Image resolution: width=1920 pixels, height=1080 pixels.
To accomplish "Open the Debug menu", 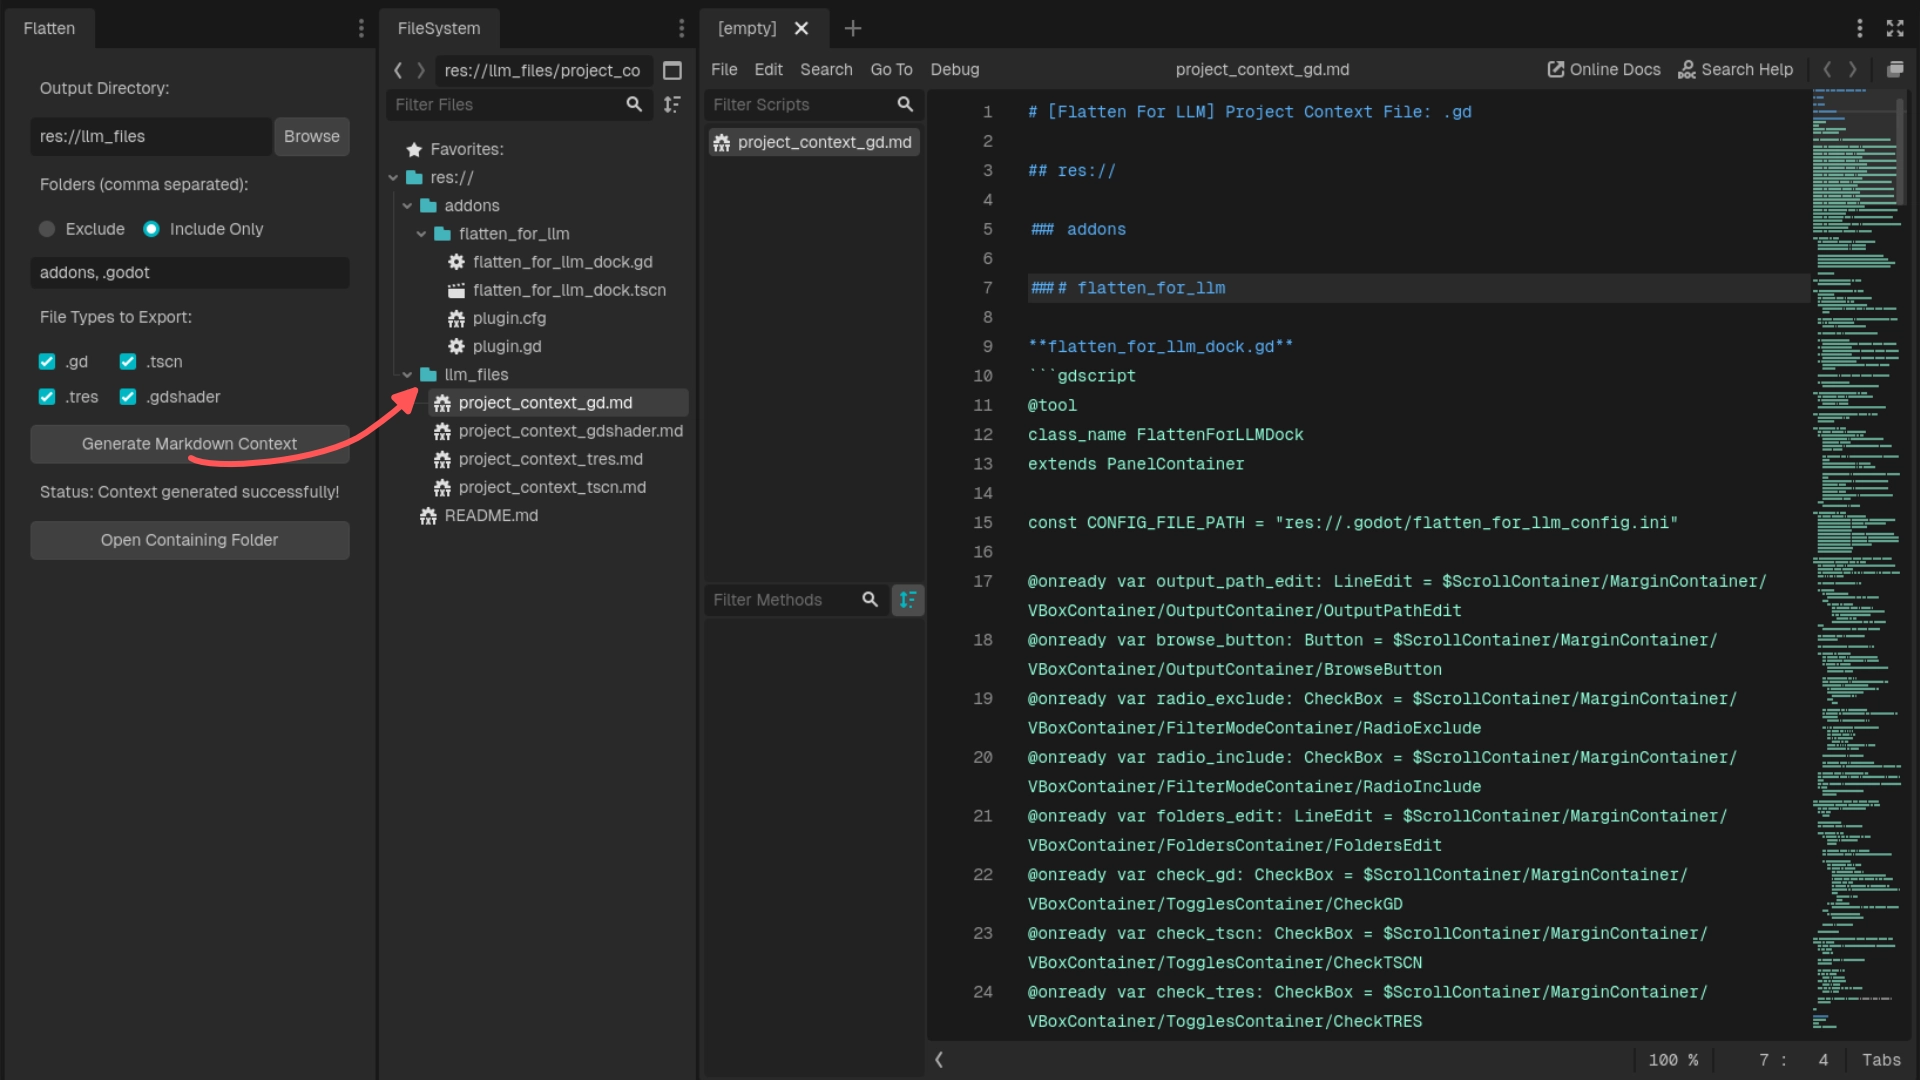I will [954, 70].
